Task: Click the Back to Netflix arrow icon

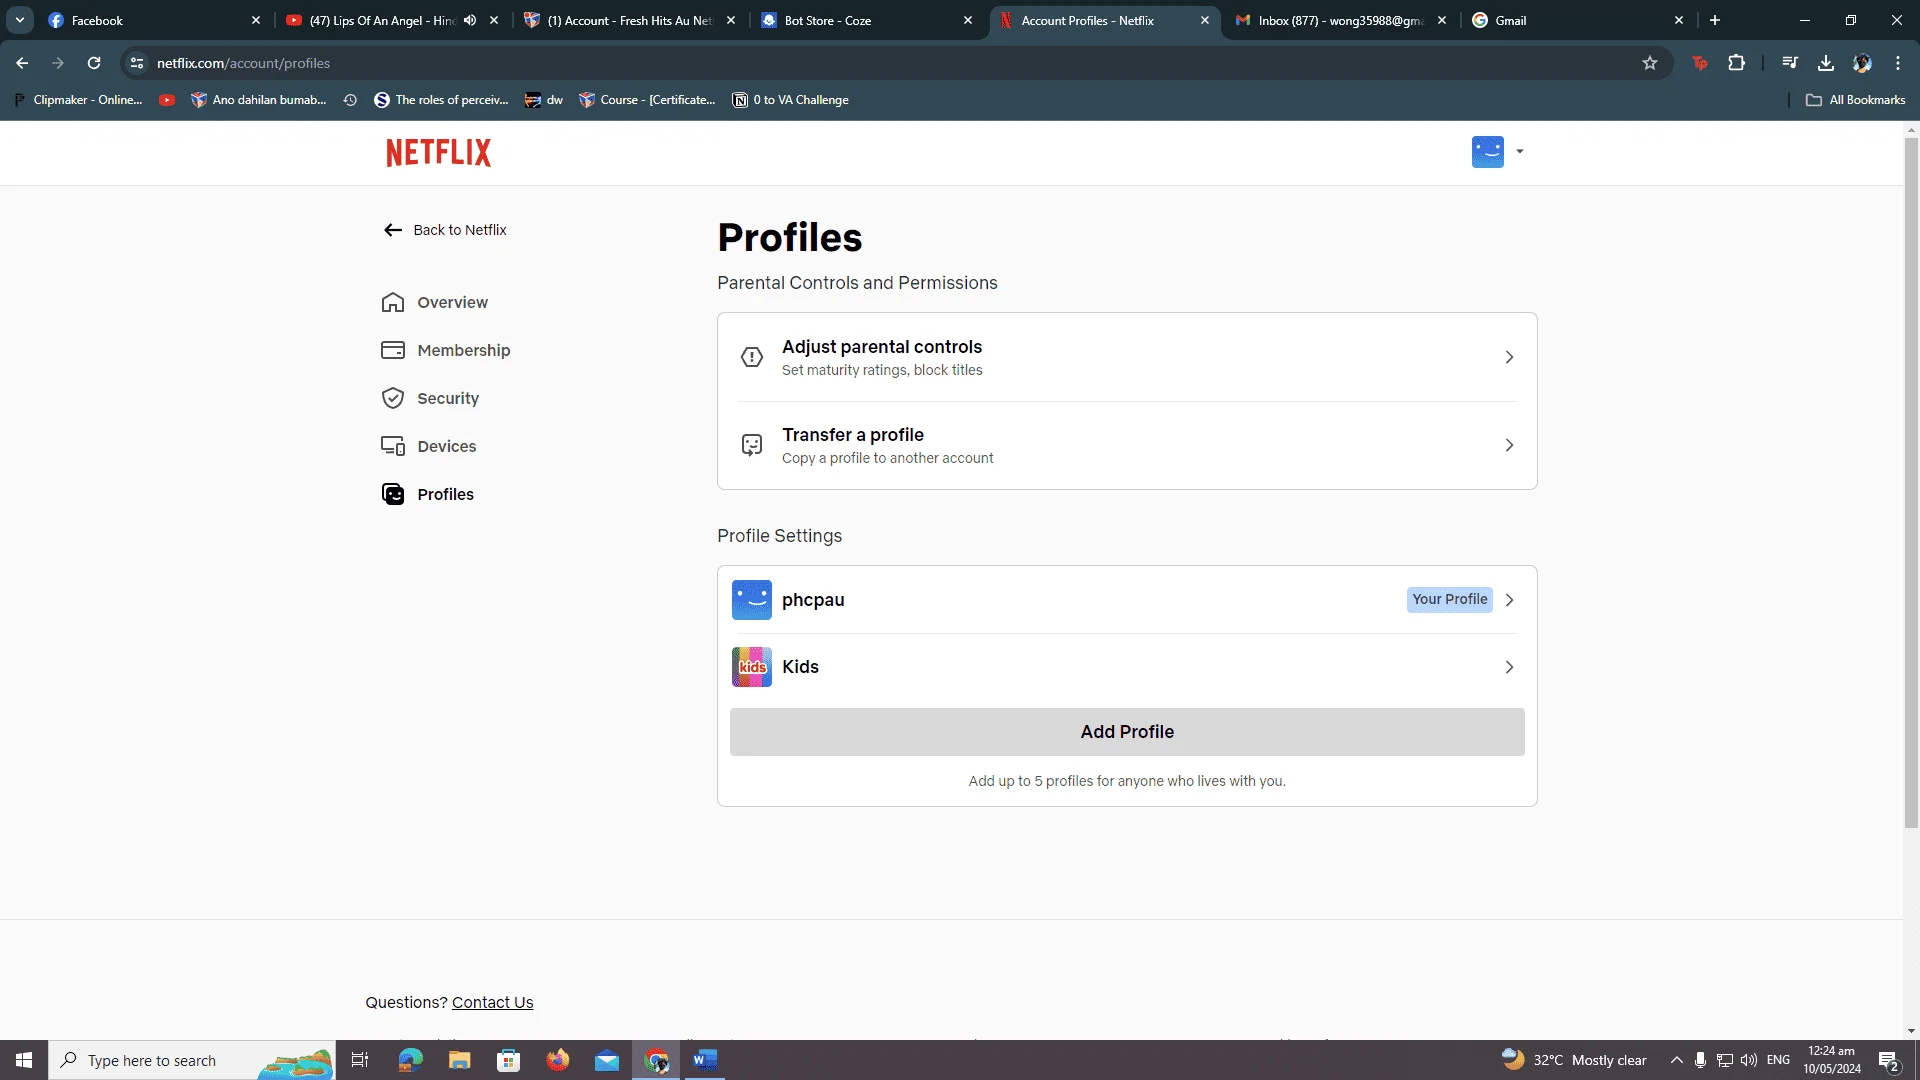Action: point(393,230)
